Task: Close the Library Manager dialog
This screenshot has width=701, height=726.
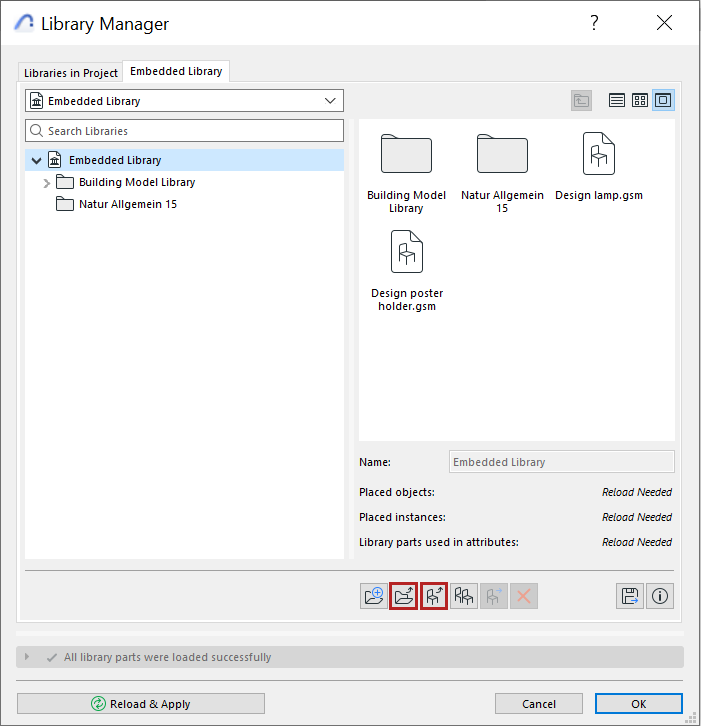Action: click(664, 22)
